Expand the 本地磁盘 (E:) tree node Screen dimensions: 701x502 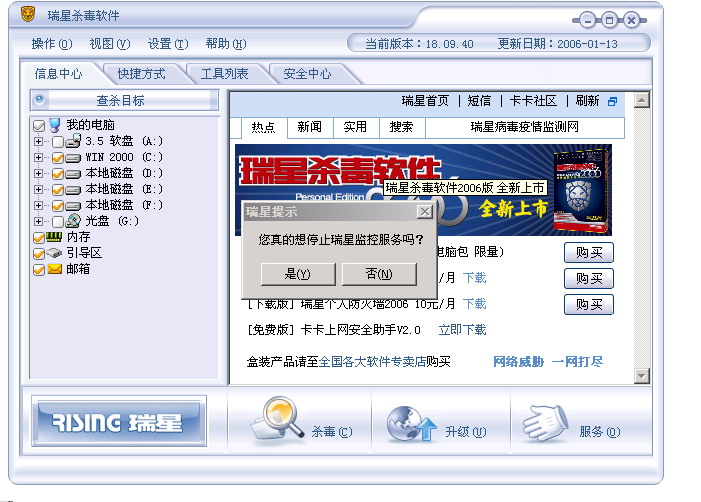pos(38,190)
